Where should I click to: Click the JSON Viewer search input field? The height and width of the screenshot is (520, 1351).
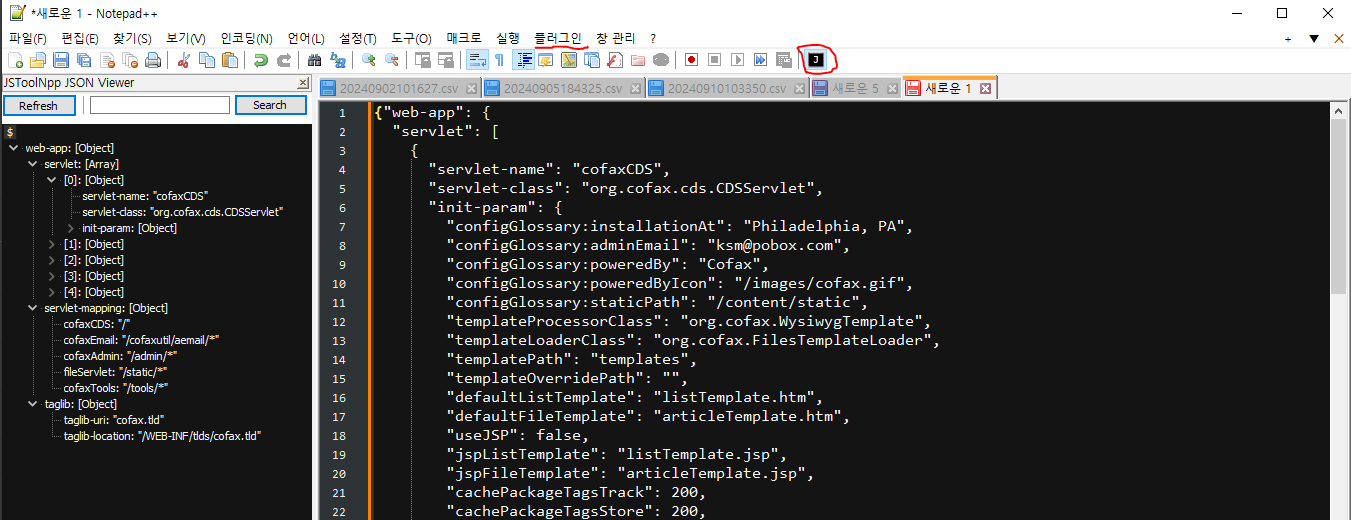pos(160,105)
